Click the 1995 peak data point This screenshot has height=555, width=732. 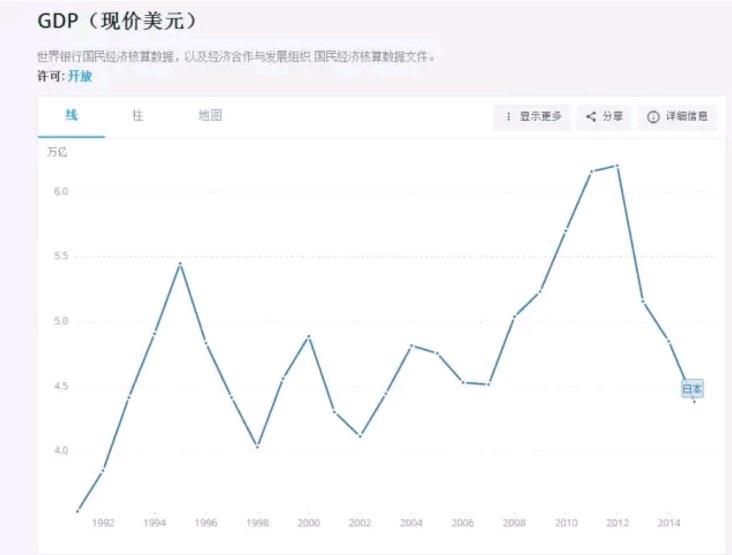(180, 264)
